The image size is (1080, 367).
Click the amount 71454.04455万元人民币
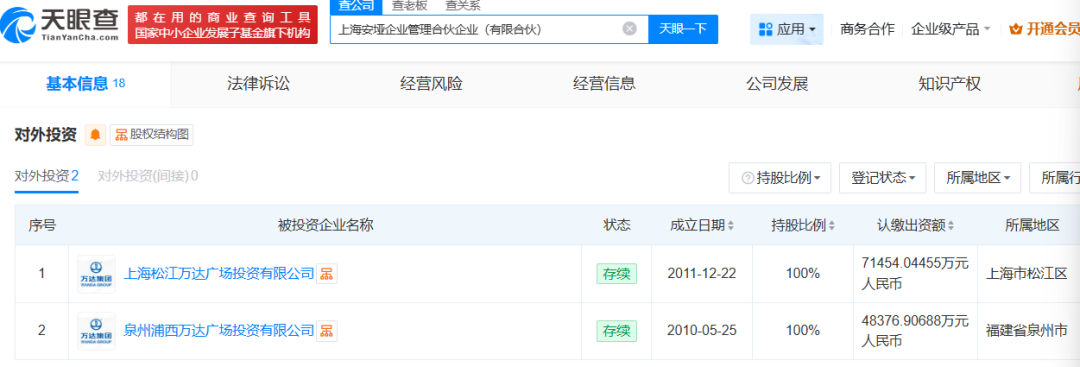(x=915, y=273)
